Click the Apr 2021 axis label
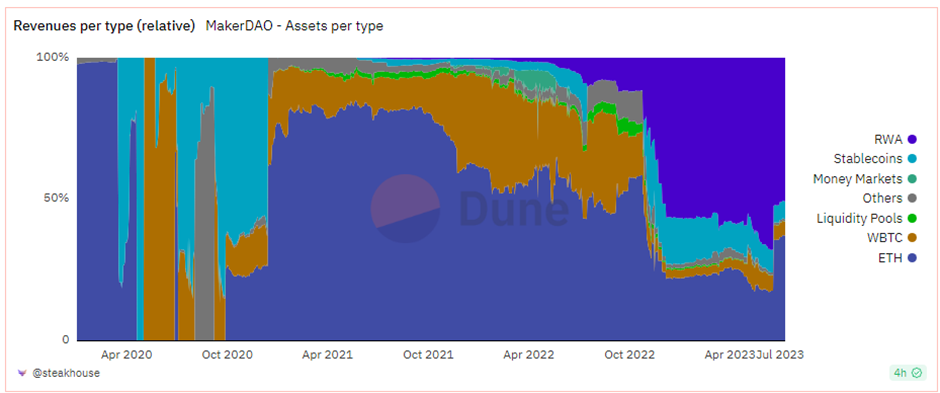The image size is (940, 393). tap(327, 355)
